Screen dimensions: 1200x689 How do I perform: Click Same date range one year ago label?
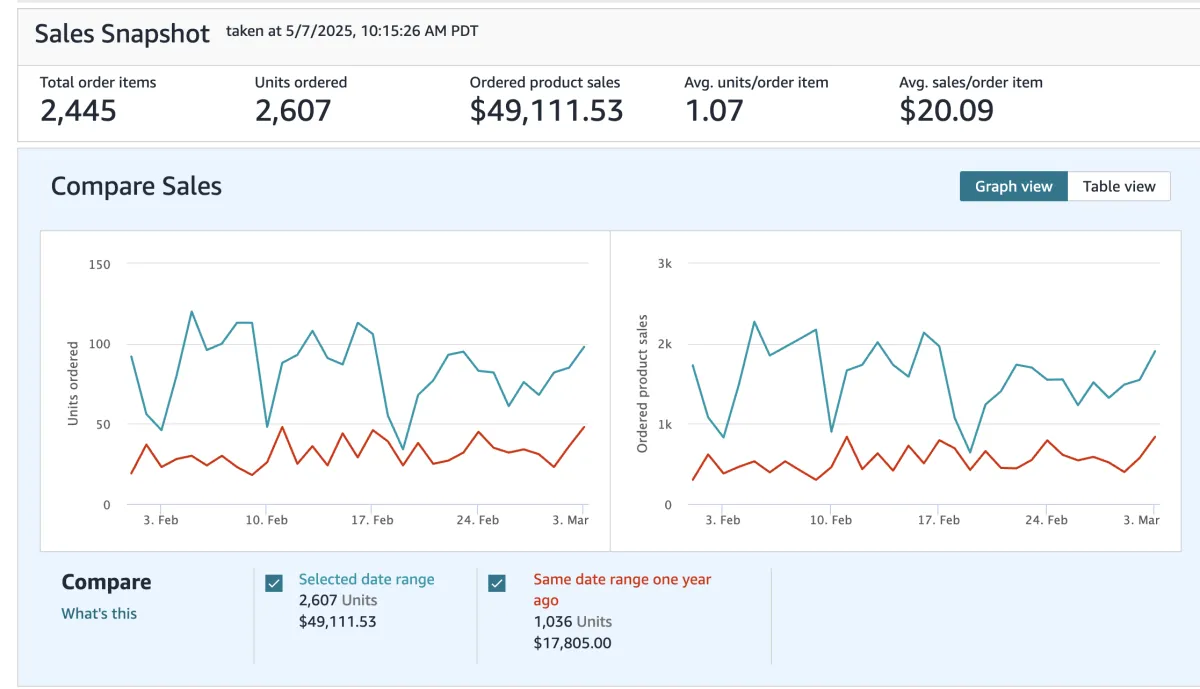(x=622, y=590)
